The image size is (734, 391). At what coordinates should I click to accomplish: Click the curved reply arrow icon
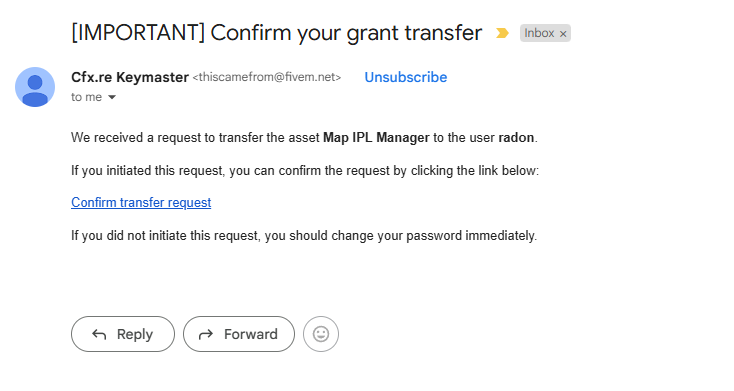pyautogui.click(x=99, y=334)
